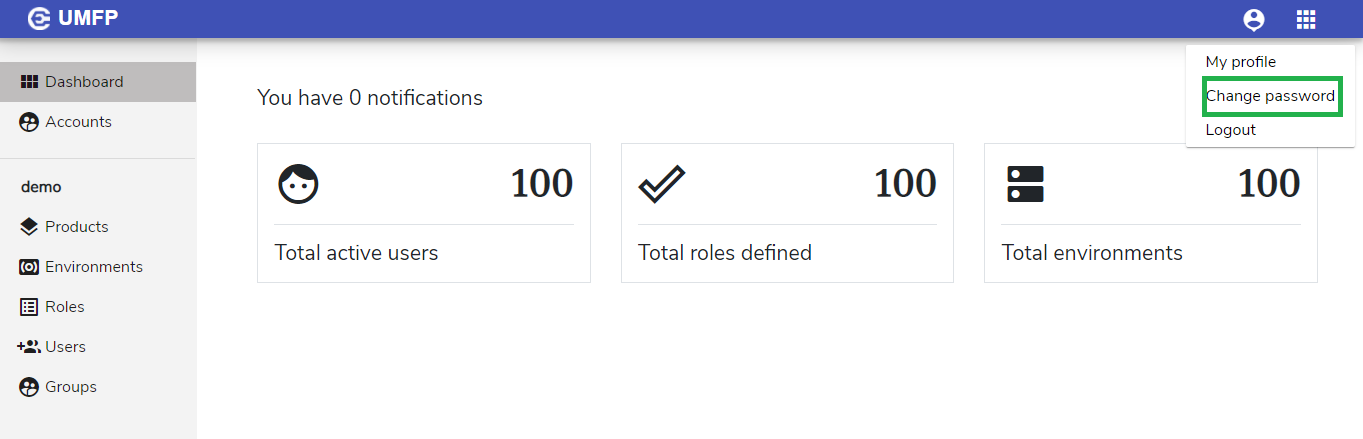Viewport: 1363px width, 439px height.
Task: Open the Total roles defined card
Action: pos(787,213)
